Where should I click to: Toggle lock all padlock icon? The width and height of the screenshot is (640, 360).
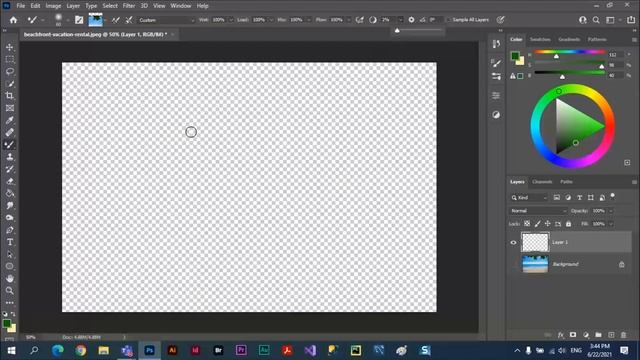[569, 224]
